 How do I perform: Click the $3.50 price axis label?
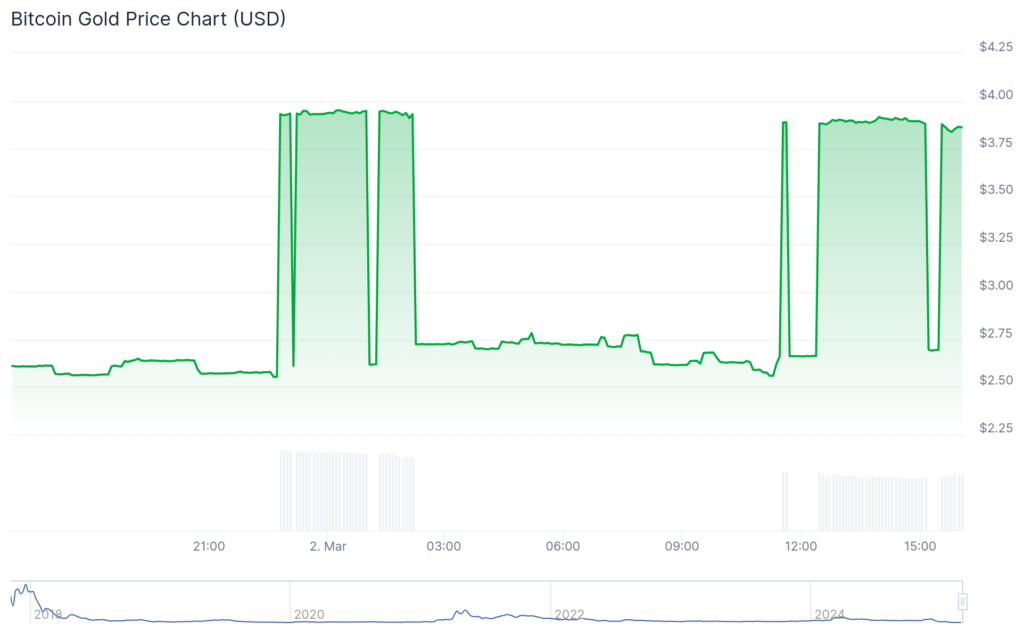pos(996,189)
